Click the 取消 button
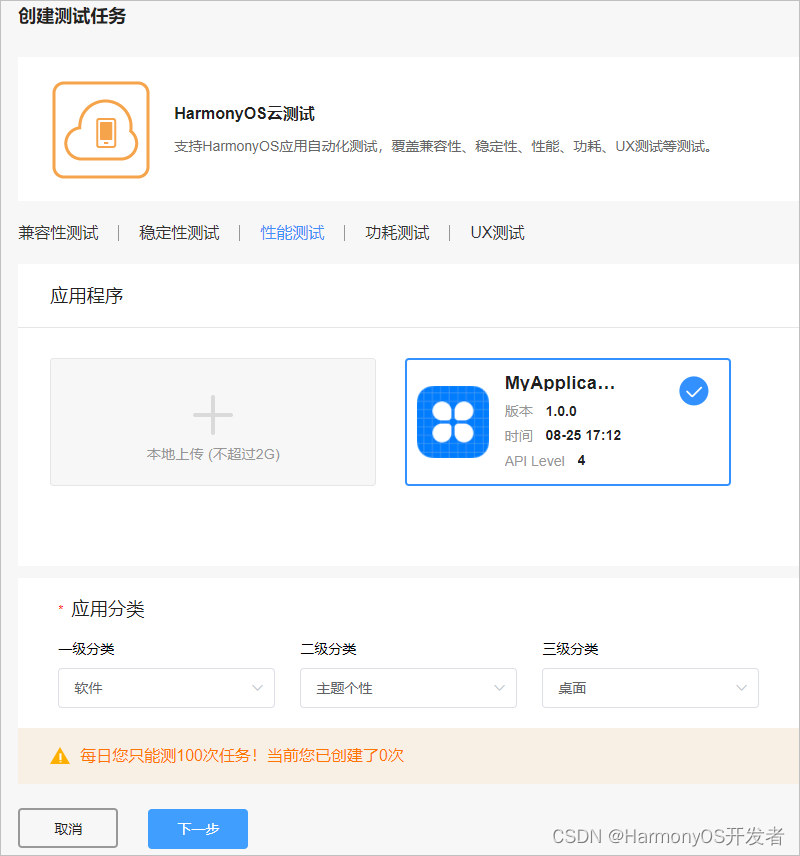The height and width of the screenshot is (856, 800). tap(68, 829)
